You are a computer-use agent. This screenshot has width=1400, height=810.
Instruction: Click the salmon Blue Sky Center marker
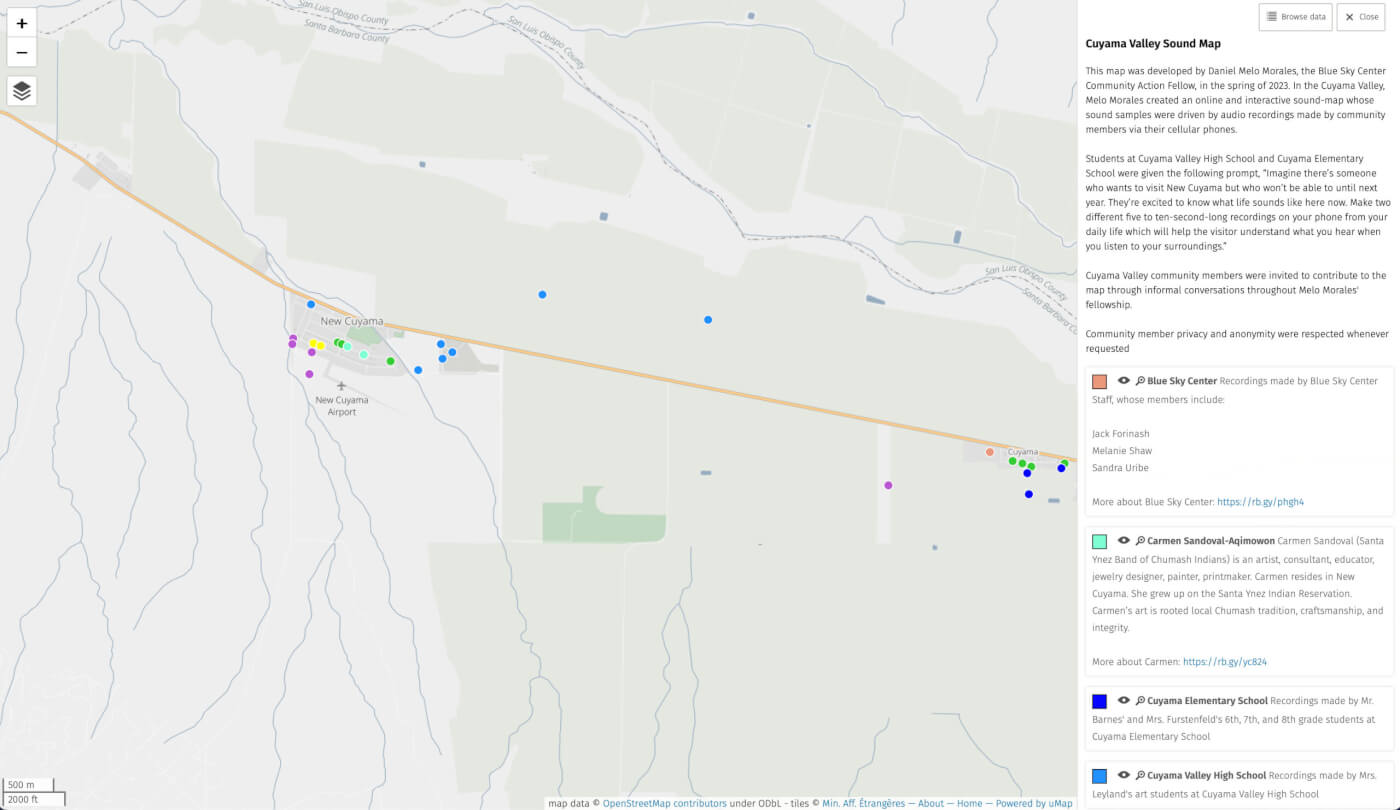pos(990,452)
